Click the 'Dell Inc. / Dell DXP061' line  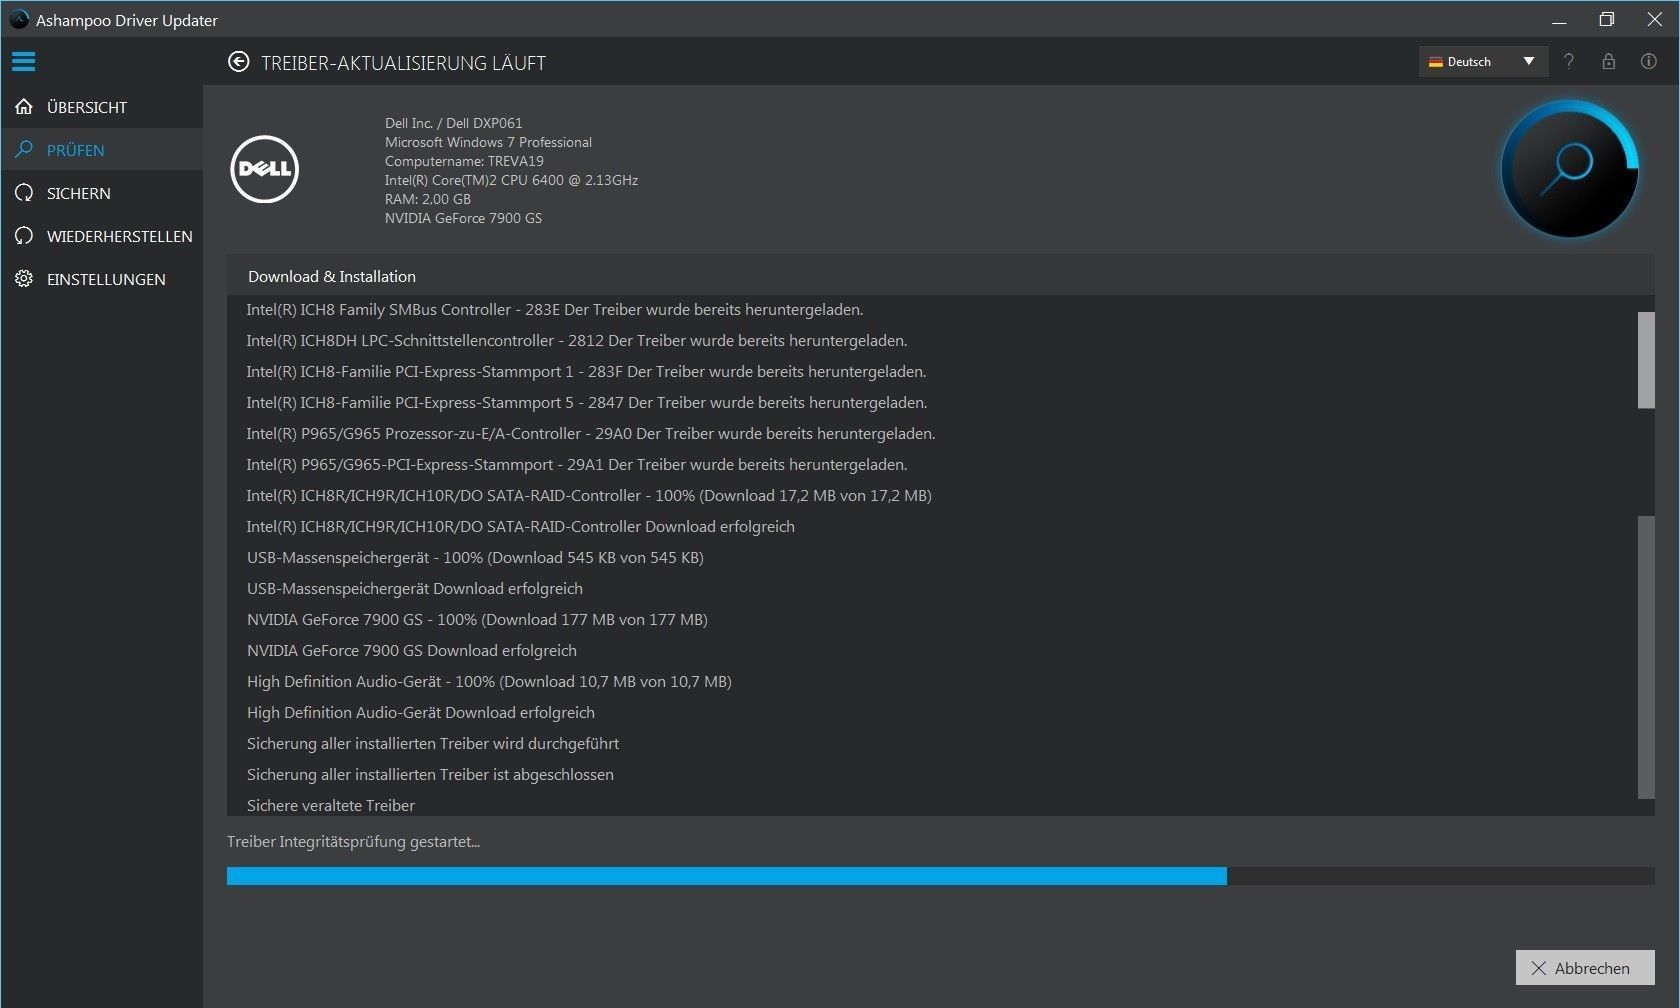click(x=454, y=123)
